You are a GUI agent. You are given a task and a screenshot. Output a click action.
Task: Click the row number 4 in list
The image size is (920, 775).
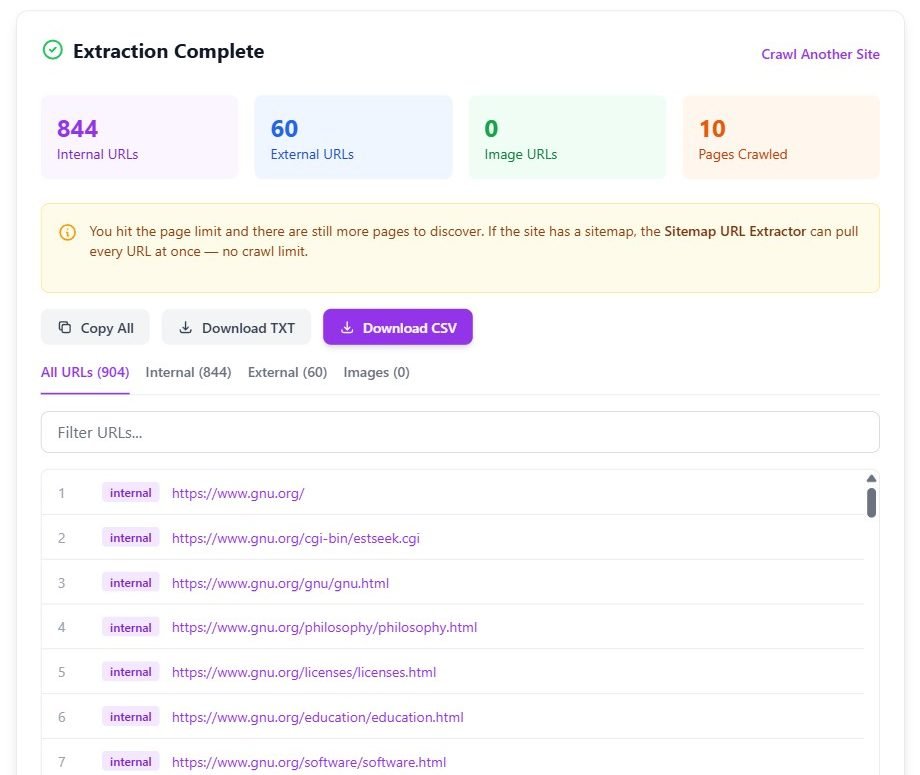pyautogui.click(x=62, y=627)
